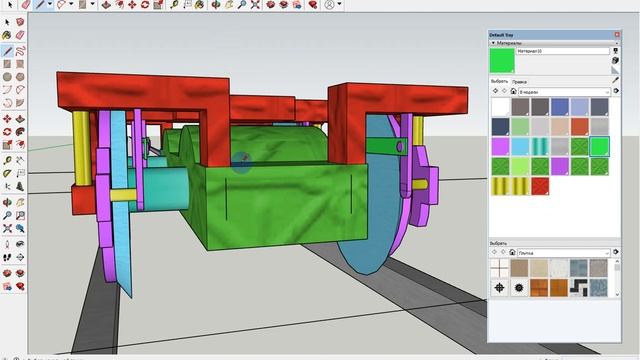Click the In Model home icon
Screen dimensions: 640x360
[513, 91]
